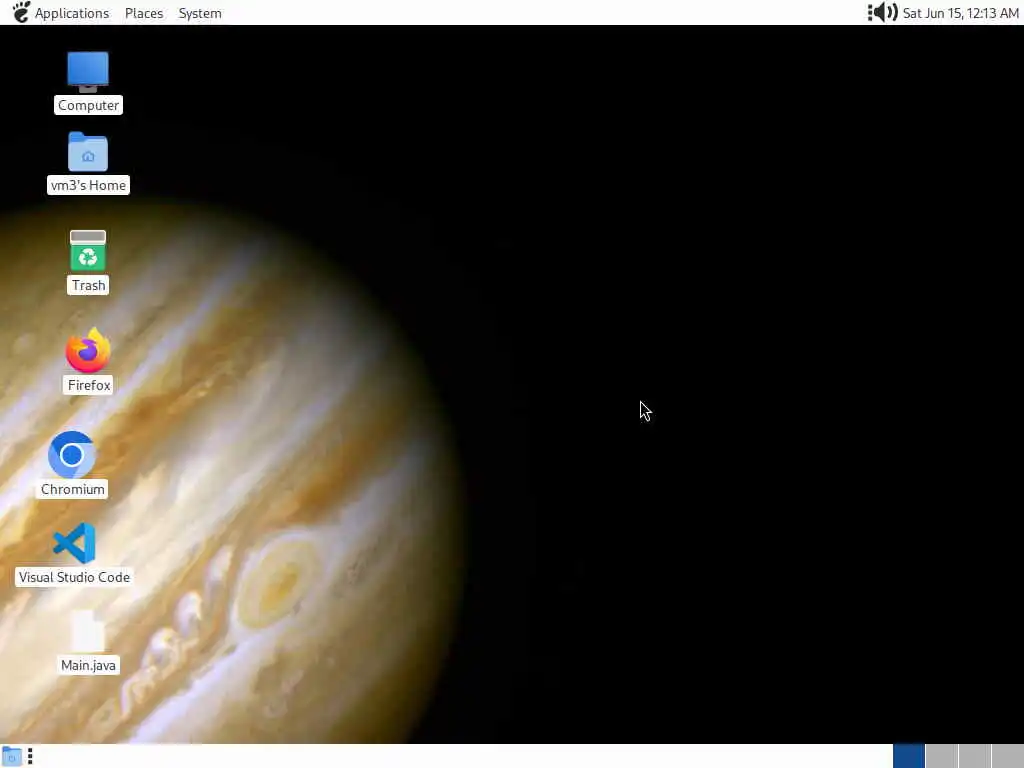Viewport: 1024px width, 768px height.
Task: Click the "Main.java" label text
Action: pos(88,665)
